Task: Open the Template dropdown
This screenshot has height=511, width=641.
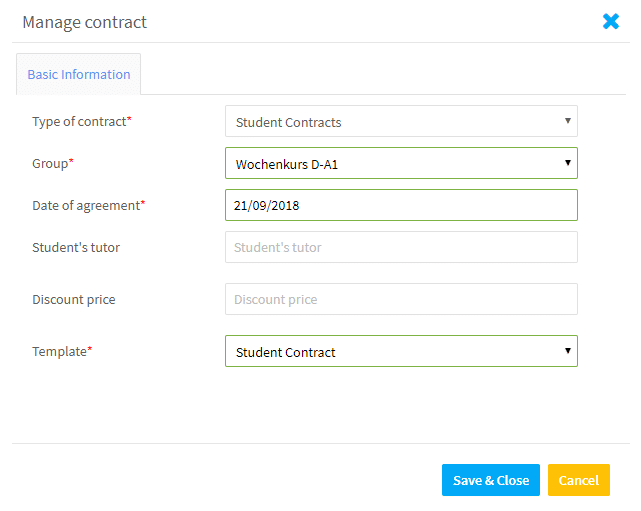Action: click(401, 351)
